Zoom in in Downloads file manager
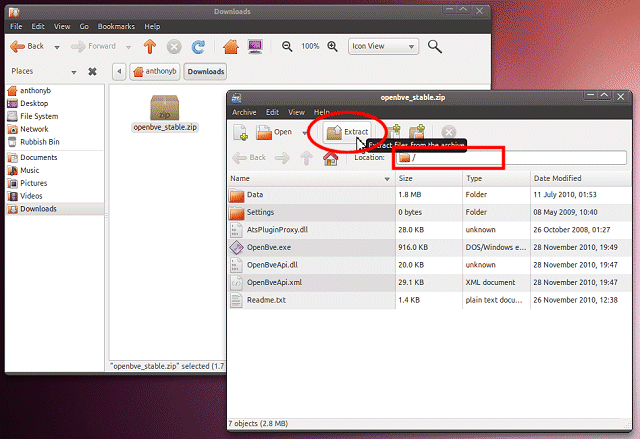The image size is (640, 439). click(x=333, y=47)
